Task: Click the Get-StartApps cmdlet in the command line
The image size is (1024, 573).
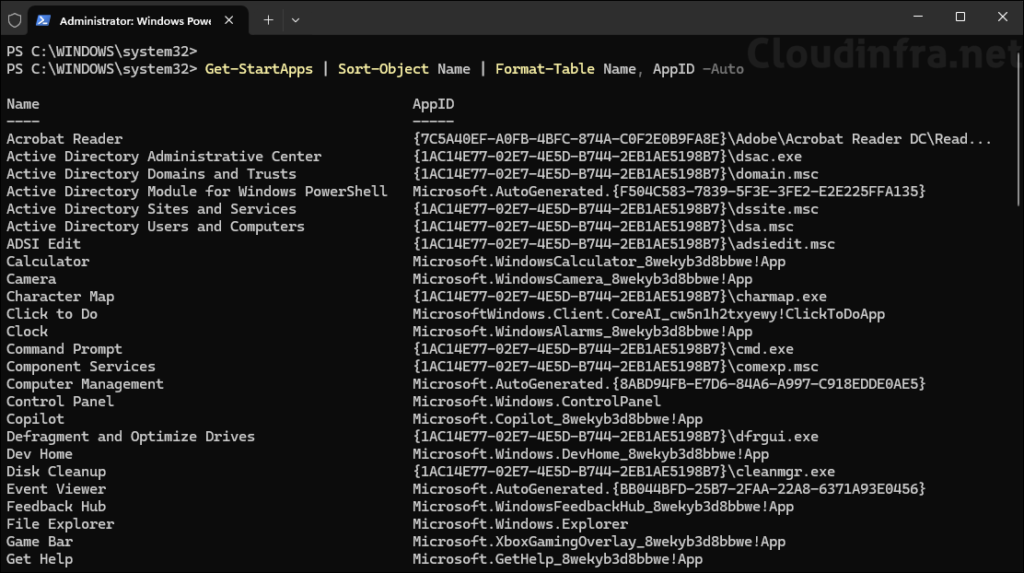Action: pos(258,69)
